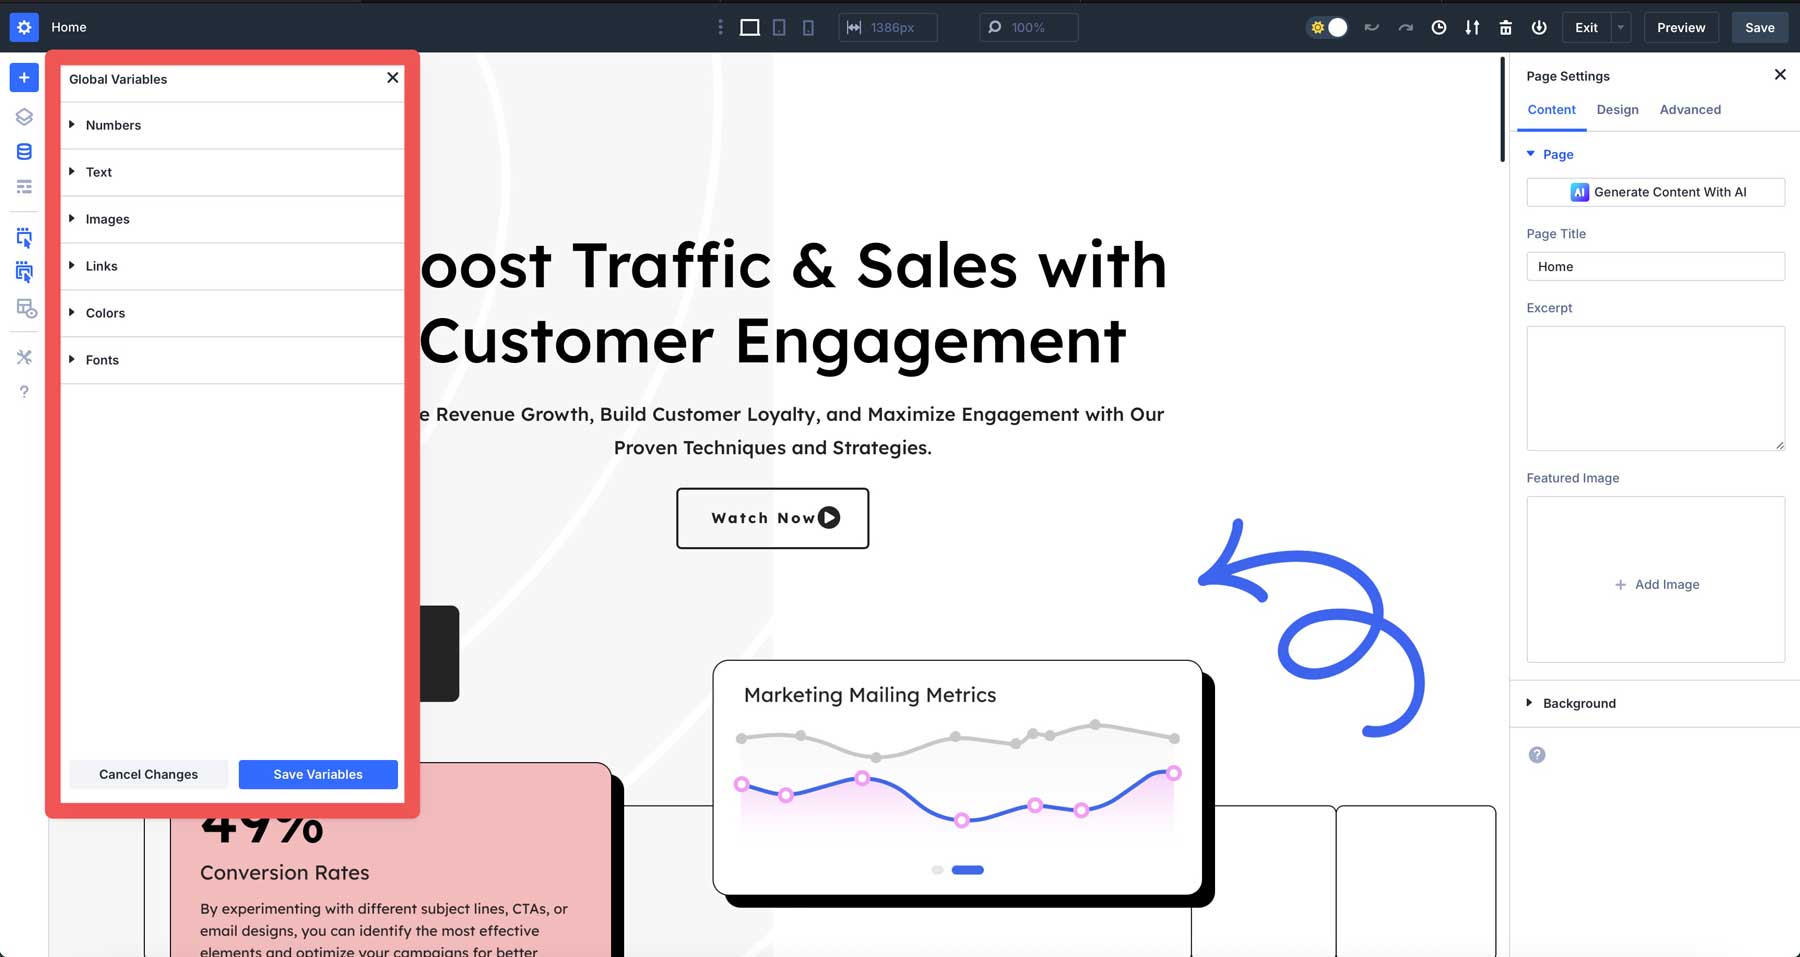Open the Structure layers panel icon
The width and height of the screenshot is (1800, 957).
[24, 116]
